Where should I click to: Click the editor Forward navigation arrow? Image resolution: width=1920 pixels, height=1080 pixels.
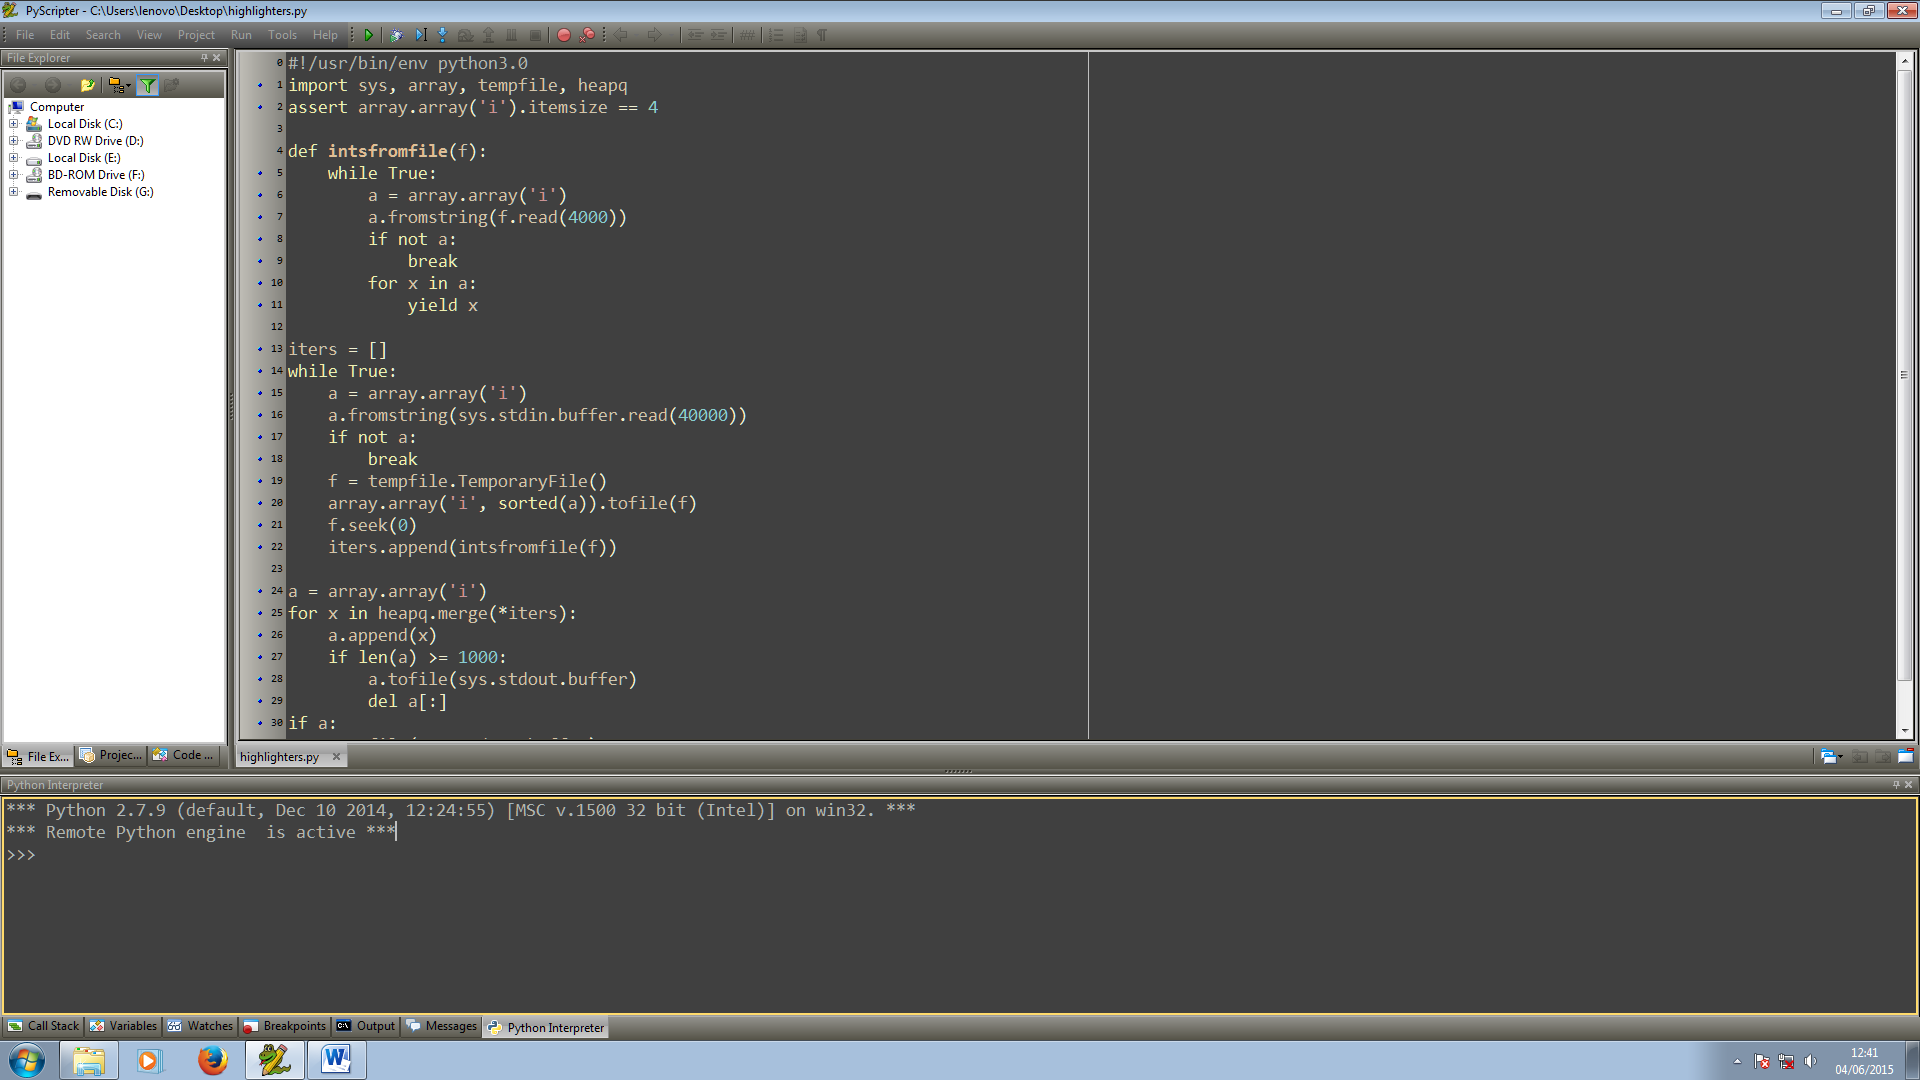coord(655,35)
